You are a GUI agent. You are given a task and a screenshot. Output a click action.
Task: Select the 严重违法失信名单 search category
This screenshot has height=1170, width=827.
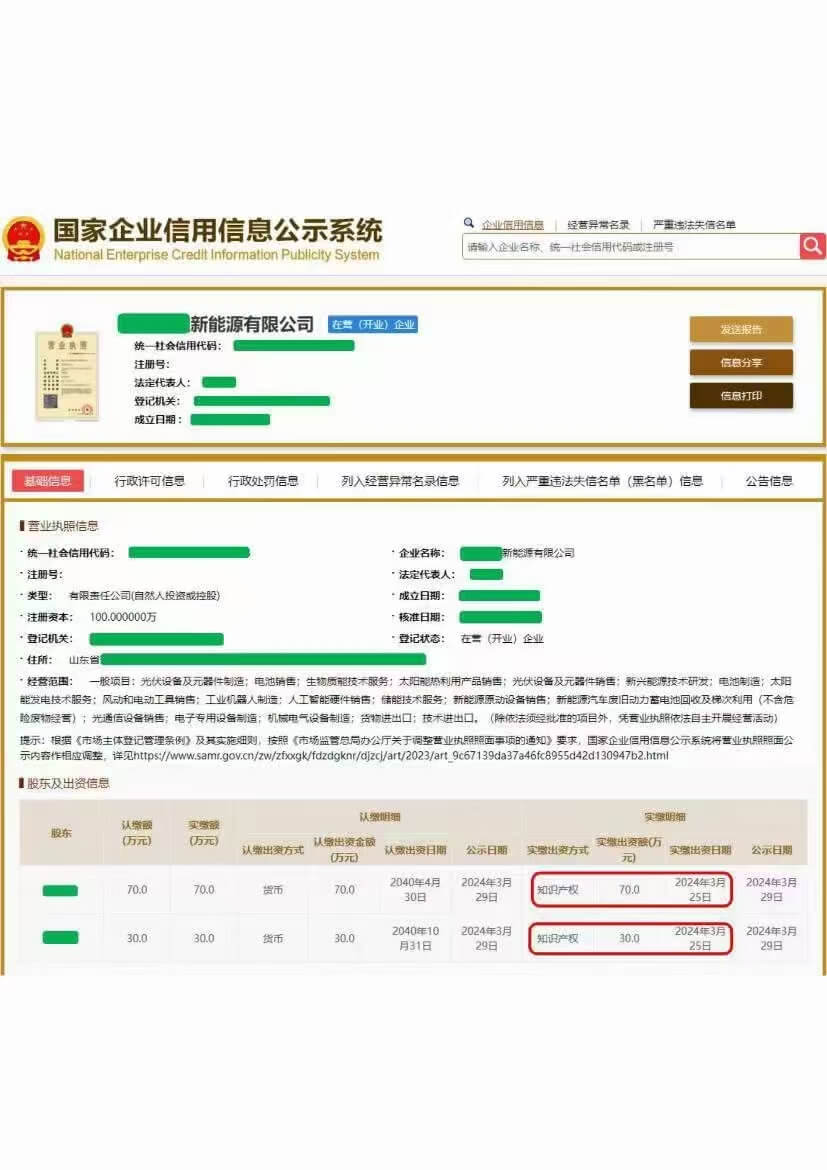(694, 225)
